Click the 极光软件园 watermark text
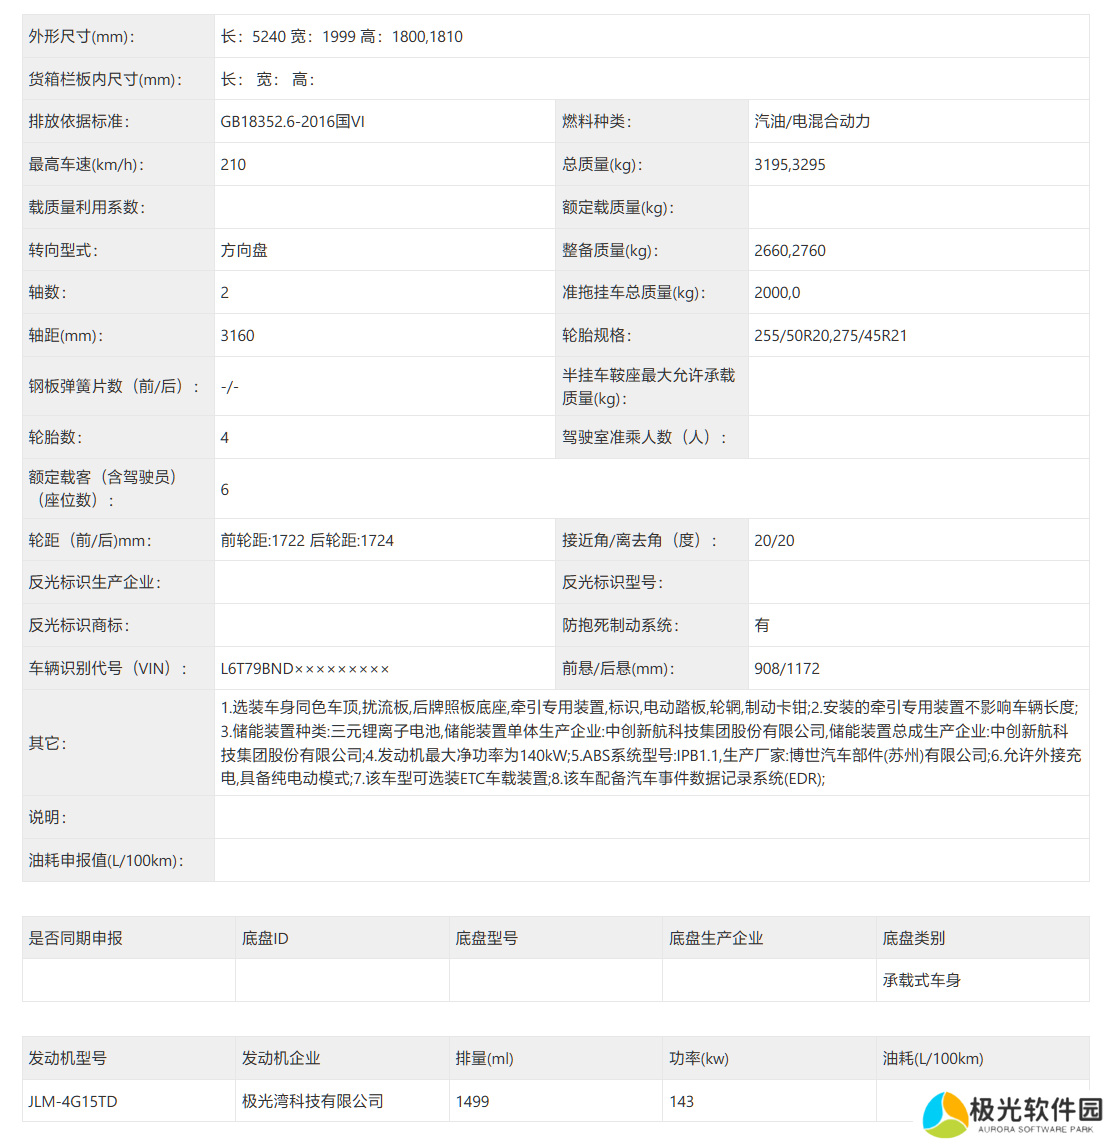The image size is (1113, 1140). point(1035,1110)
